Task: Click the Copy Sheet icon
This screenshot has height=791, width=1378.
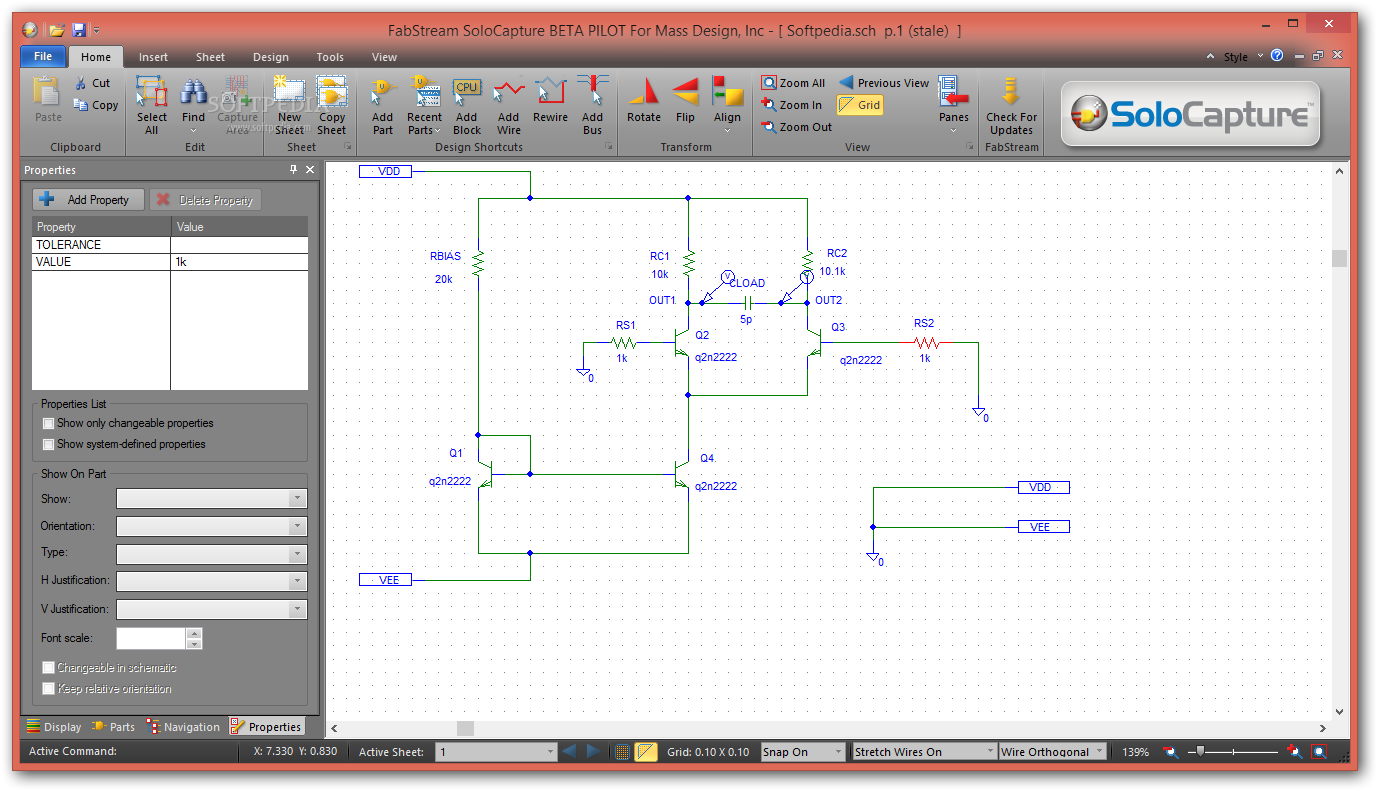Action: [x=332, y=92]
